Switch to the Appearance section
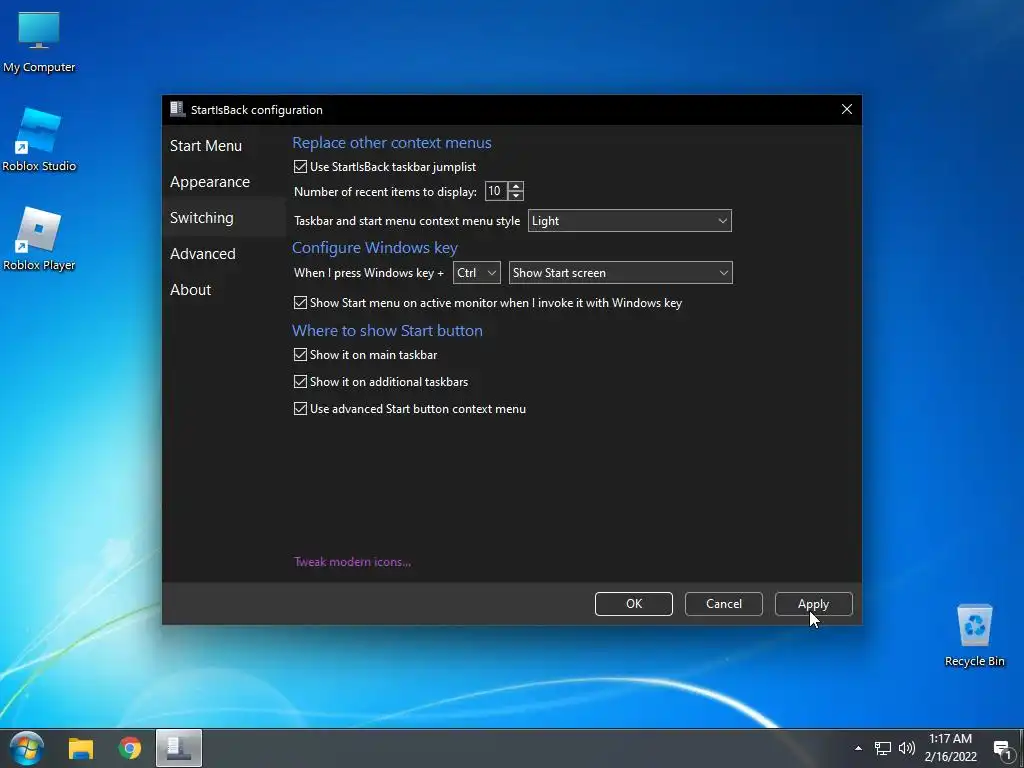Viewport: 1024px width, 768px height. (210, 182)
